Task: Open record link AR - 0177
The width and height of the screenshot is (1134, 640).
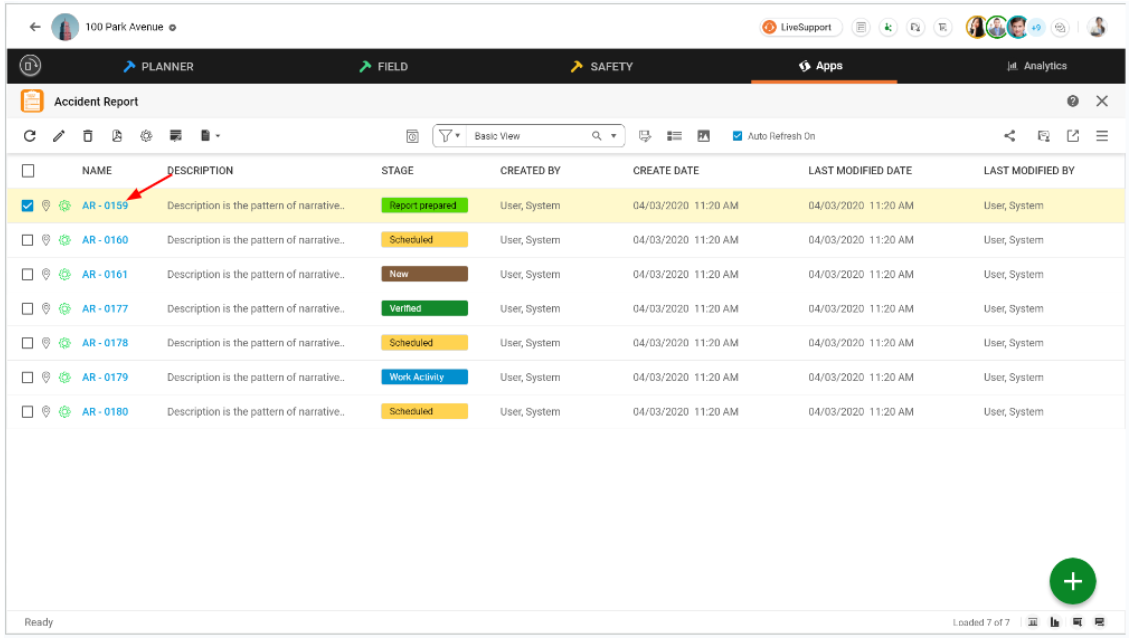Action: coord(105,309)
